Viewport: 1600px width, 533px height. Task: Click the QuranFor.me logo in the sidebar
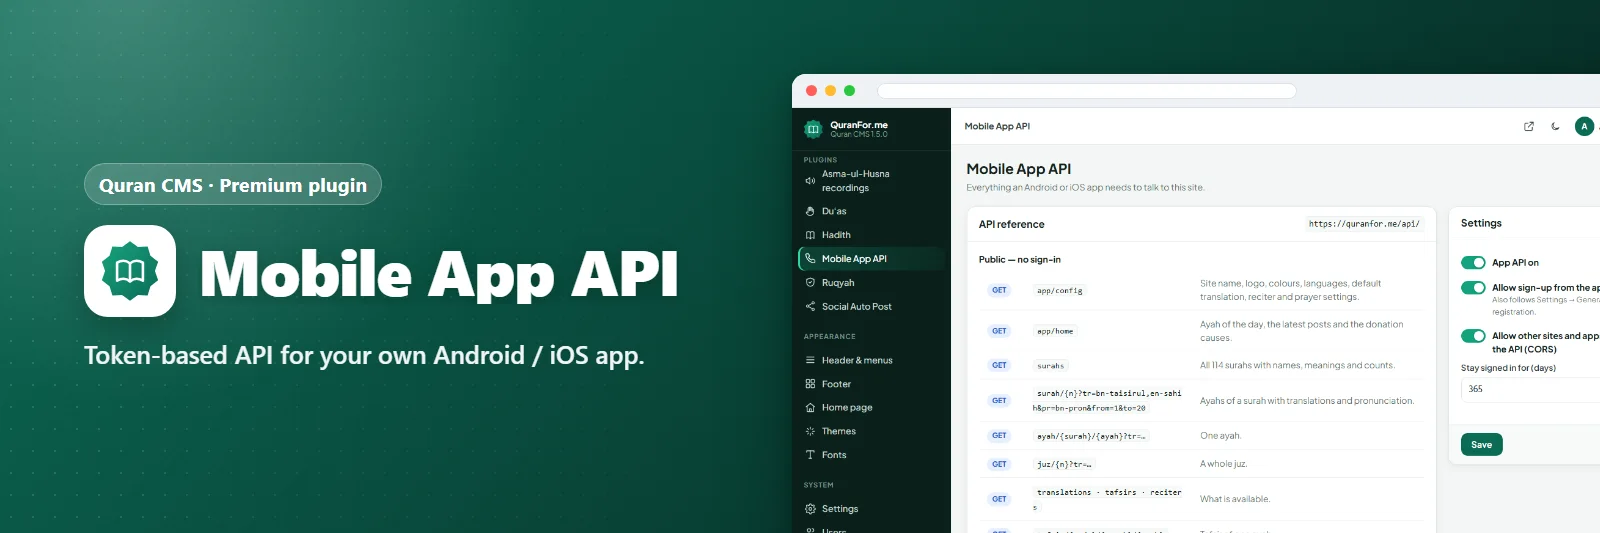pyautogui.click(x=813, y=129)
